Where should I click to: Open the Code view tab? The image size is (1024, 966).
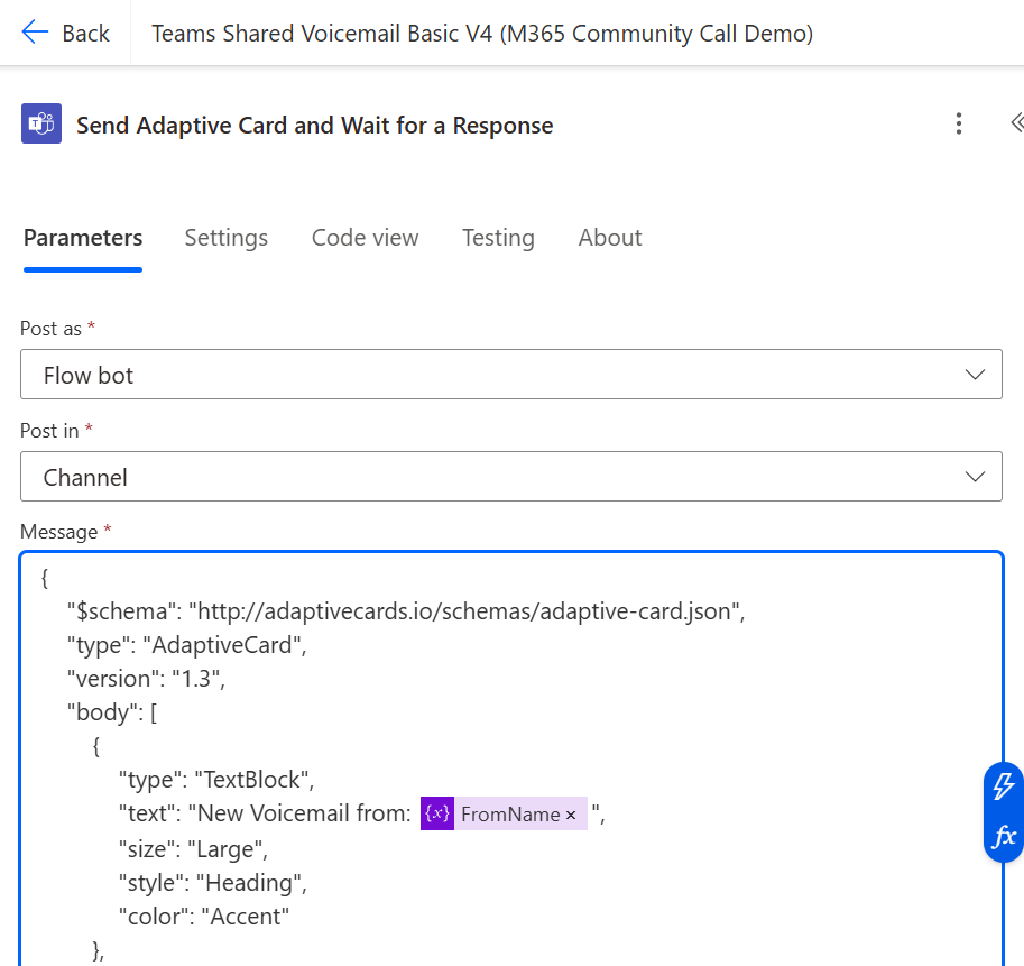364,238
